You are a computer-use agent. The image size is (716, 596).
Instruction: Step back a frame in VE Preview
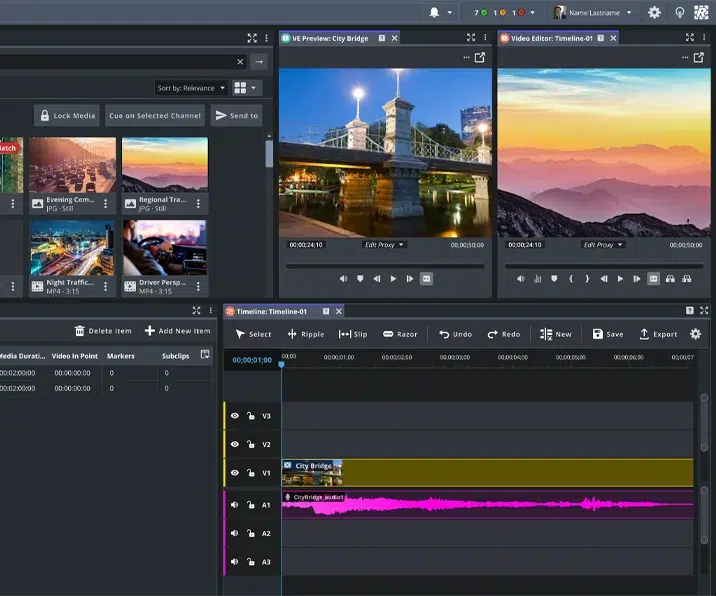[x=377, y=279]
